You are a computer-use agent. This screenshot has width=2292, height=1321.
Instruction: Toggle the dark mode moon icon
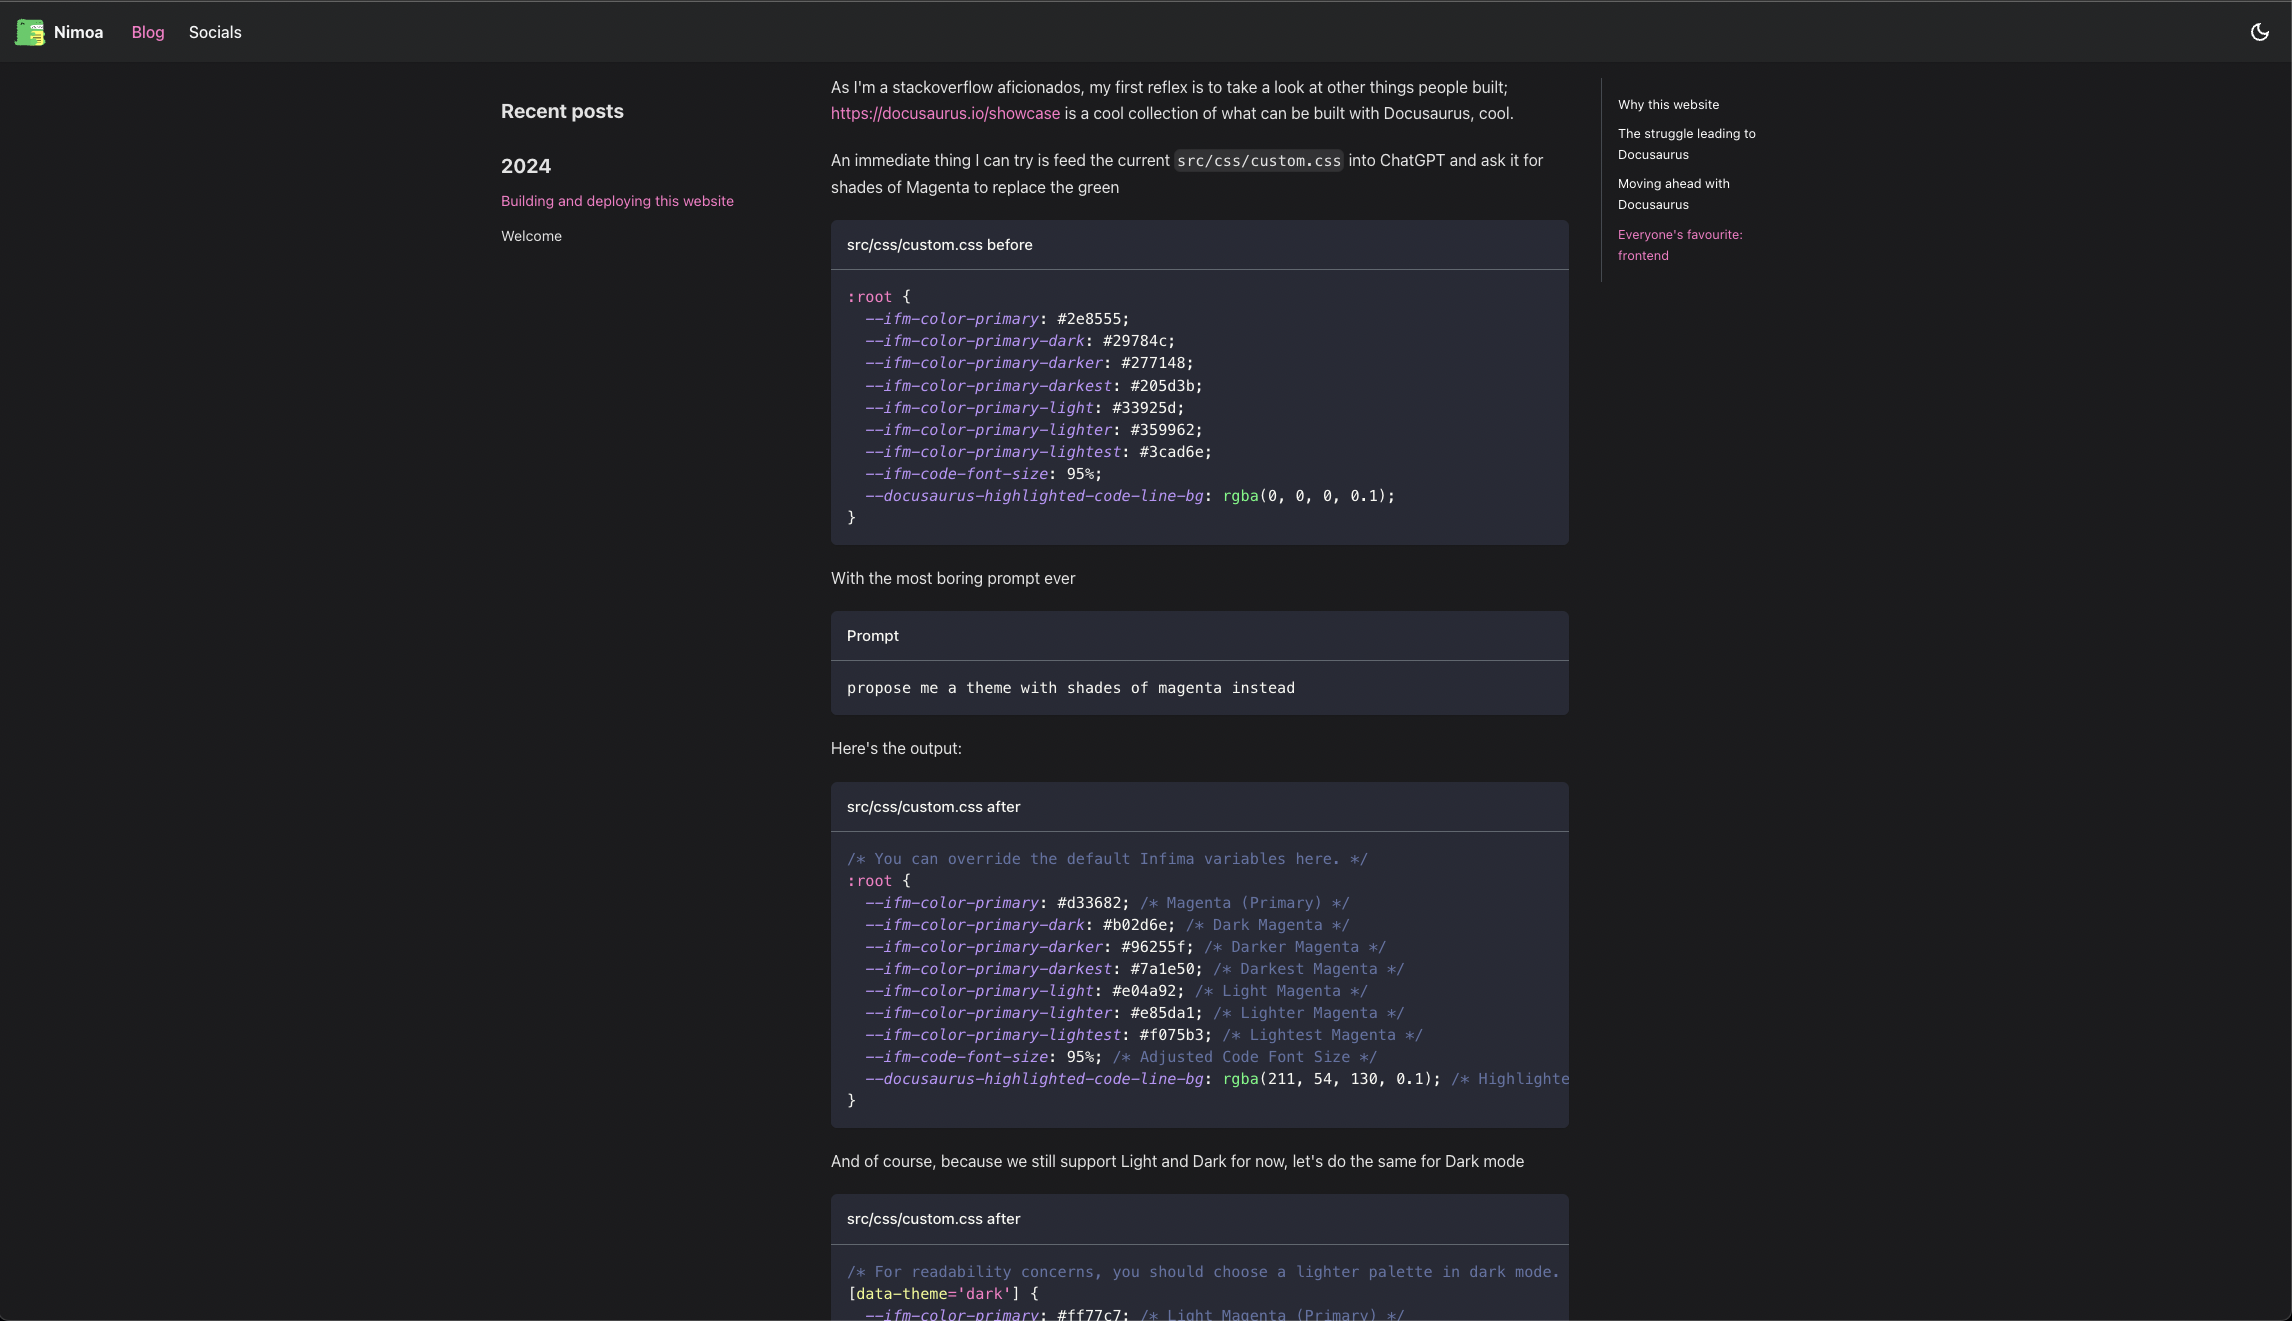2260,31
